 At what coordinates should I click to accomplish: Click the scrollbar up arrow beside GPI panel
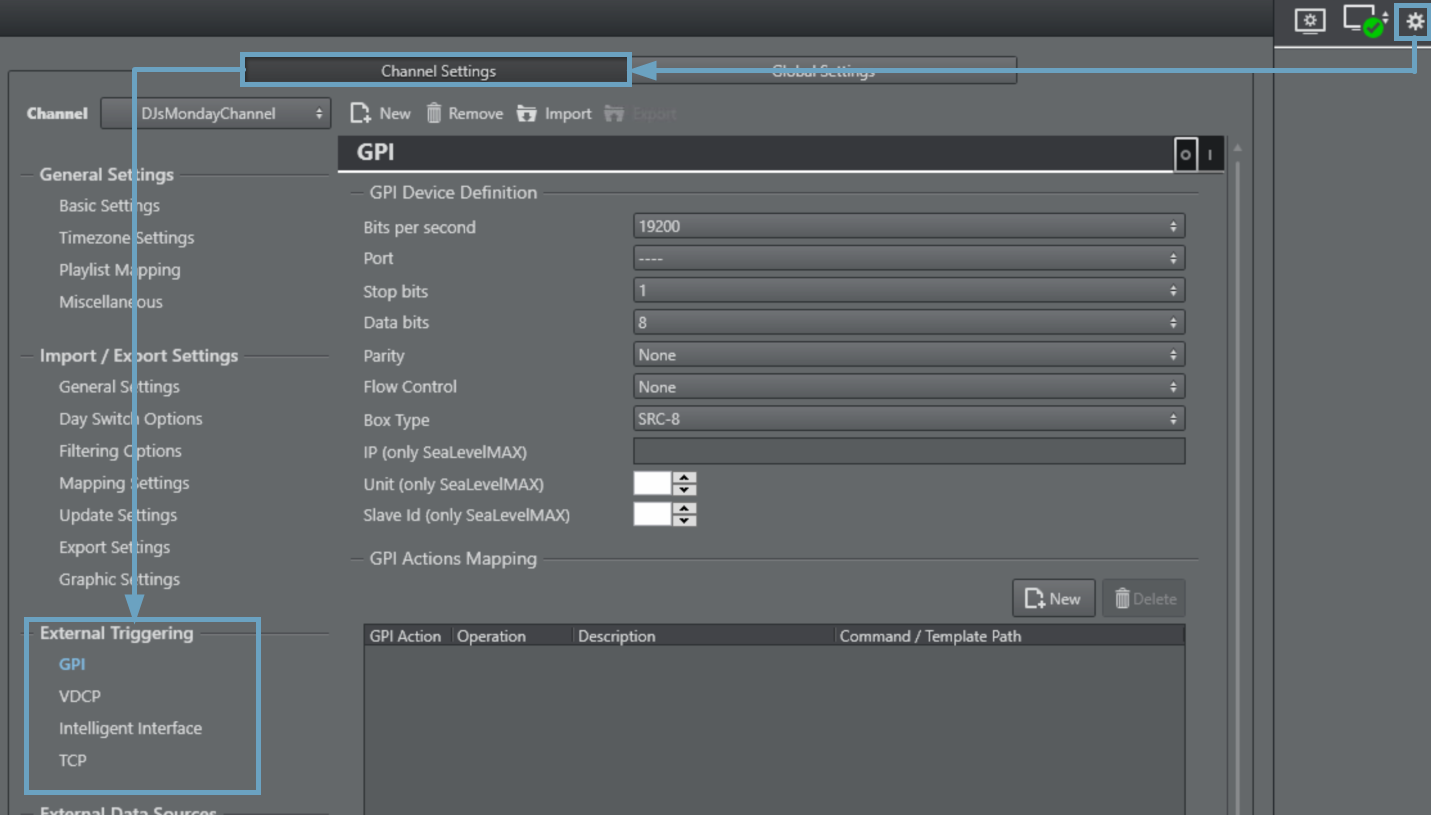click(1238, 150)
